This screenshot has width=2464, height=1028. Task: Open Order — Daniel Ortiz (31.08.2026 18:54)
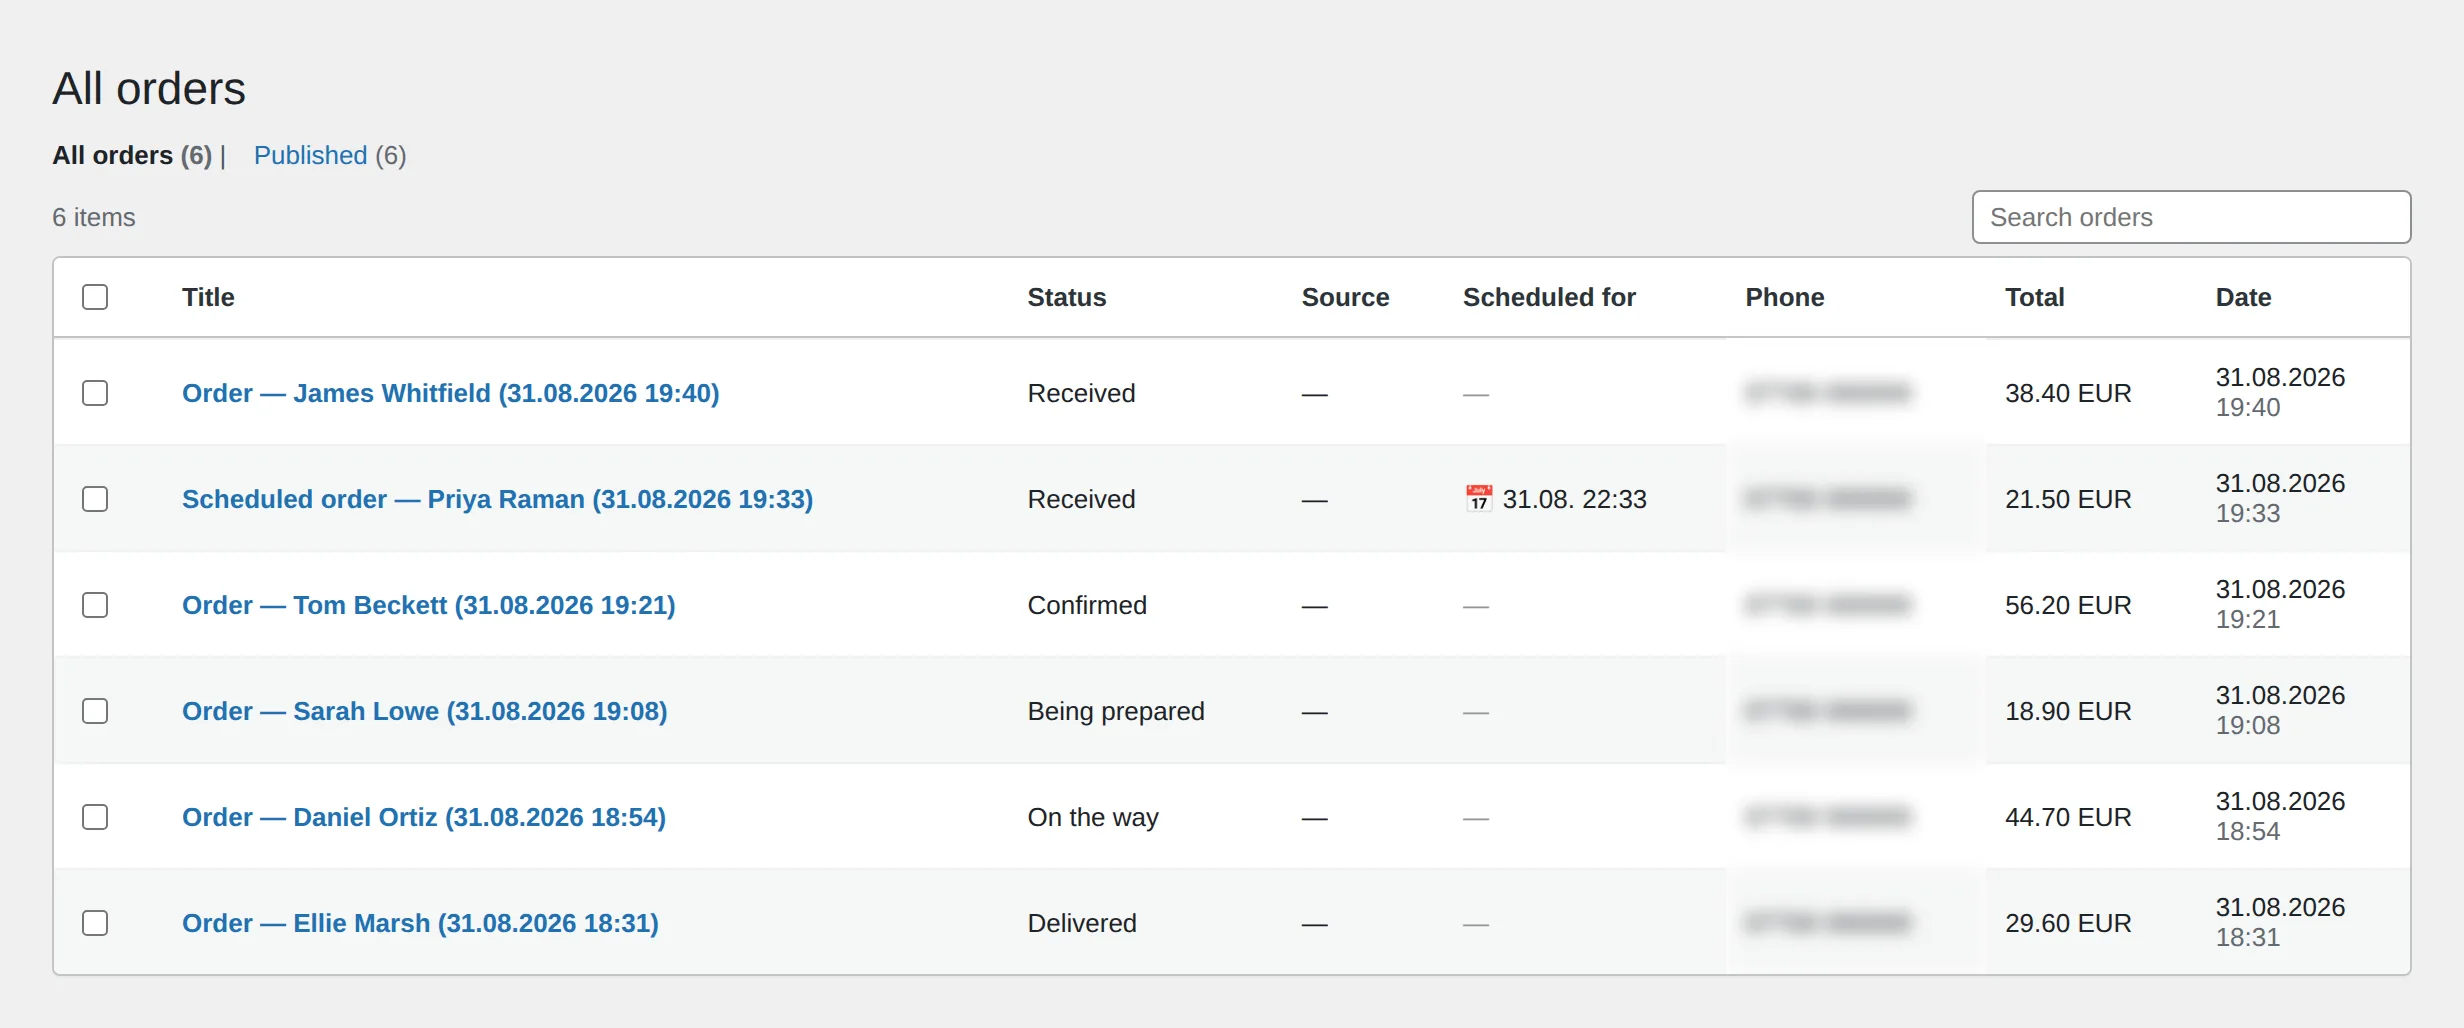click(x=424, y=817)
